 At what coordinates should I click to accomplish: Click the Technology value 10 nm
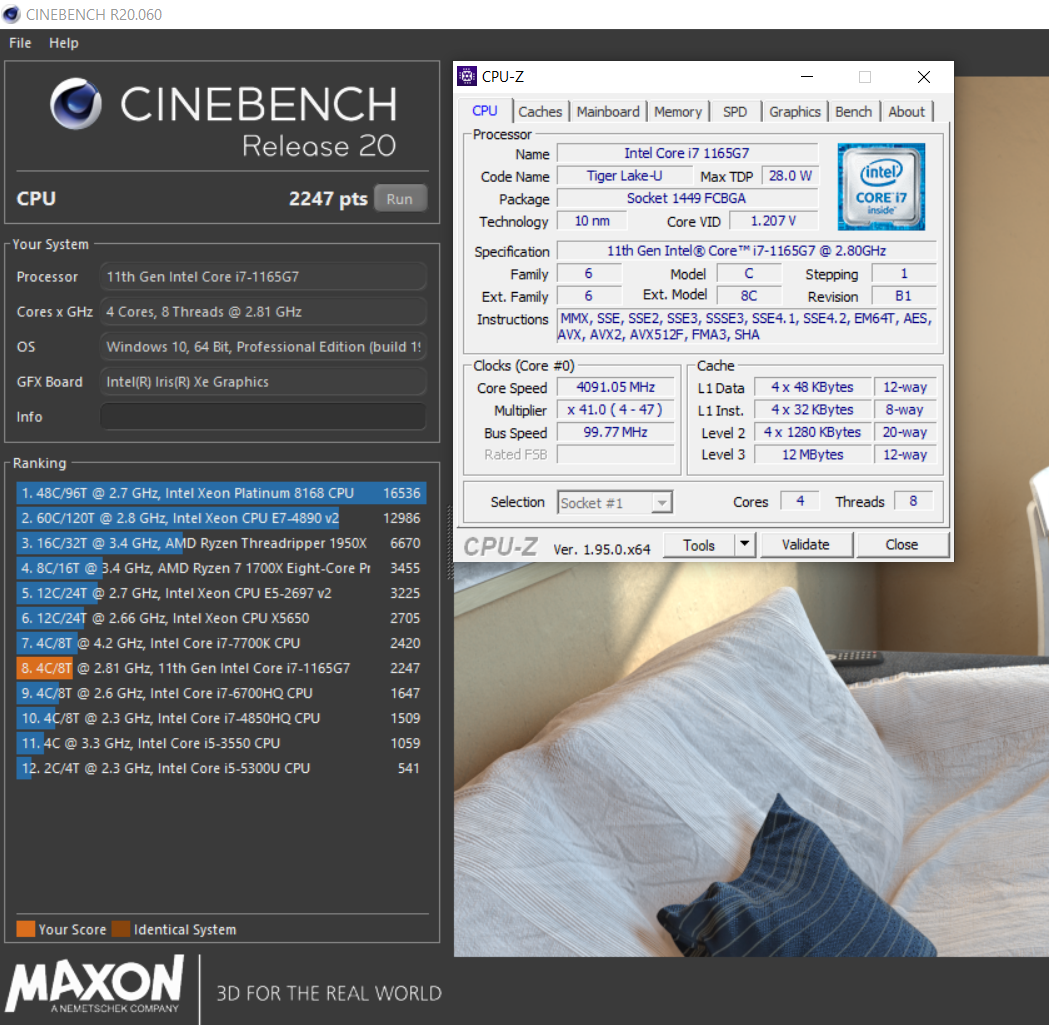(x=592, y=221)
